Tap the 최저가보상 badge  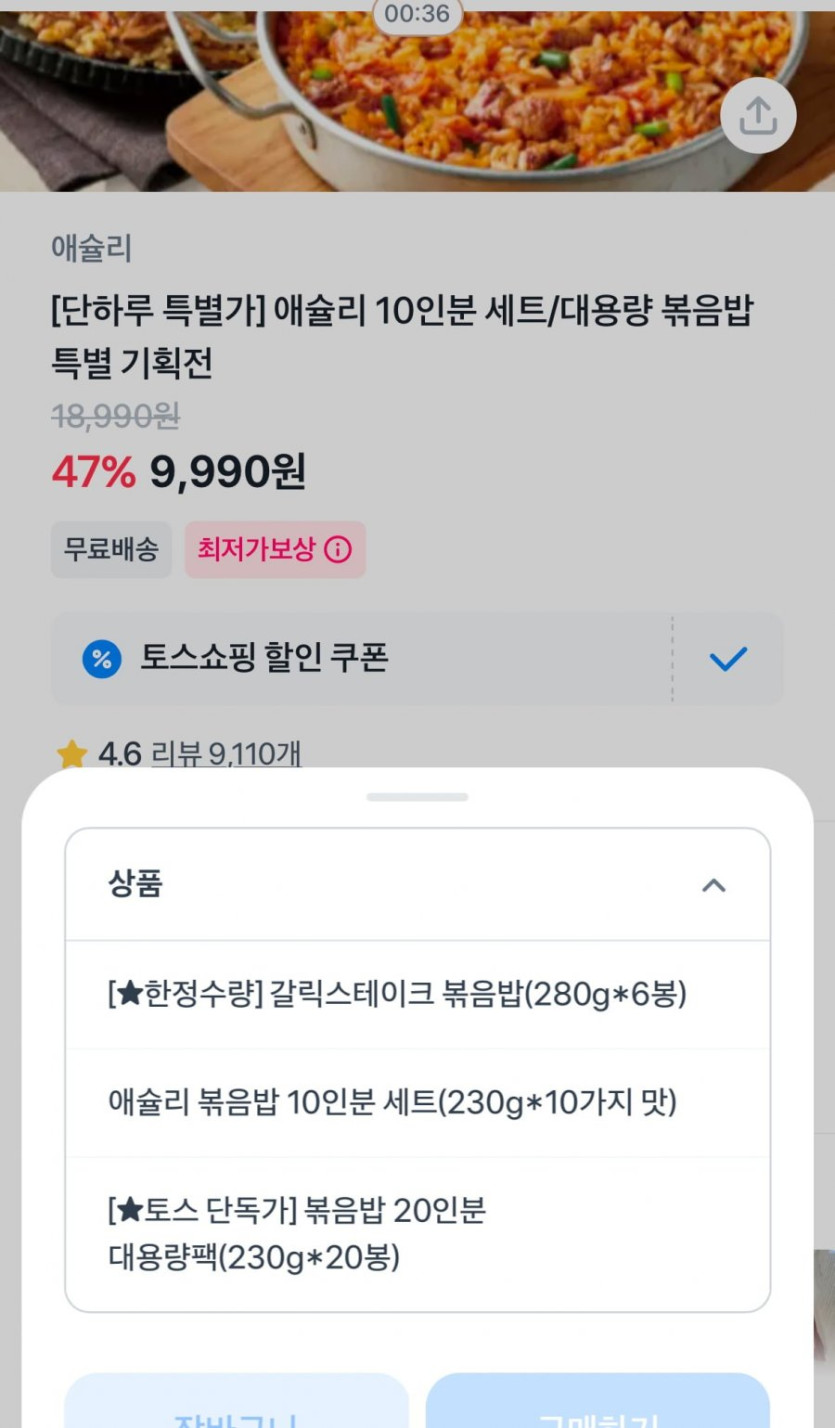[x=257, y=549]
